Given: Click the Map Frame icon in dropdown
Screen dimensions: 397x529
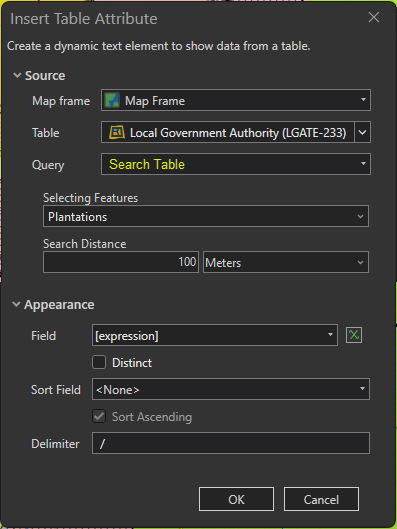Looking at the screenshot, I should (112, 100).
